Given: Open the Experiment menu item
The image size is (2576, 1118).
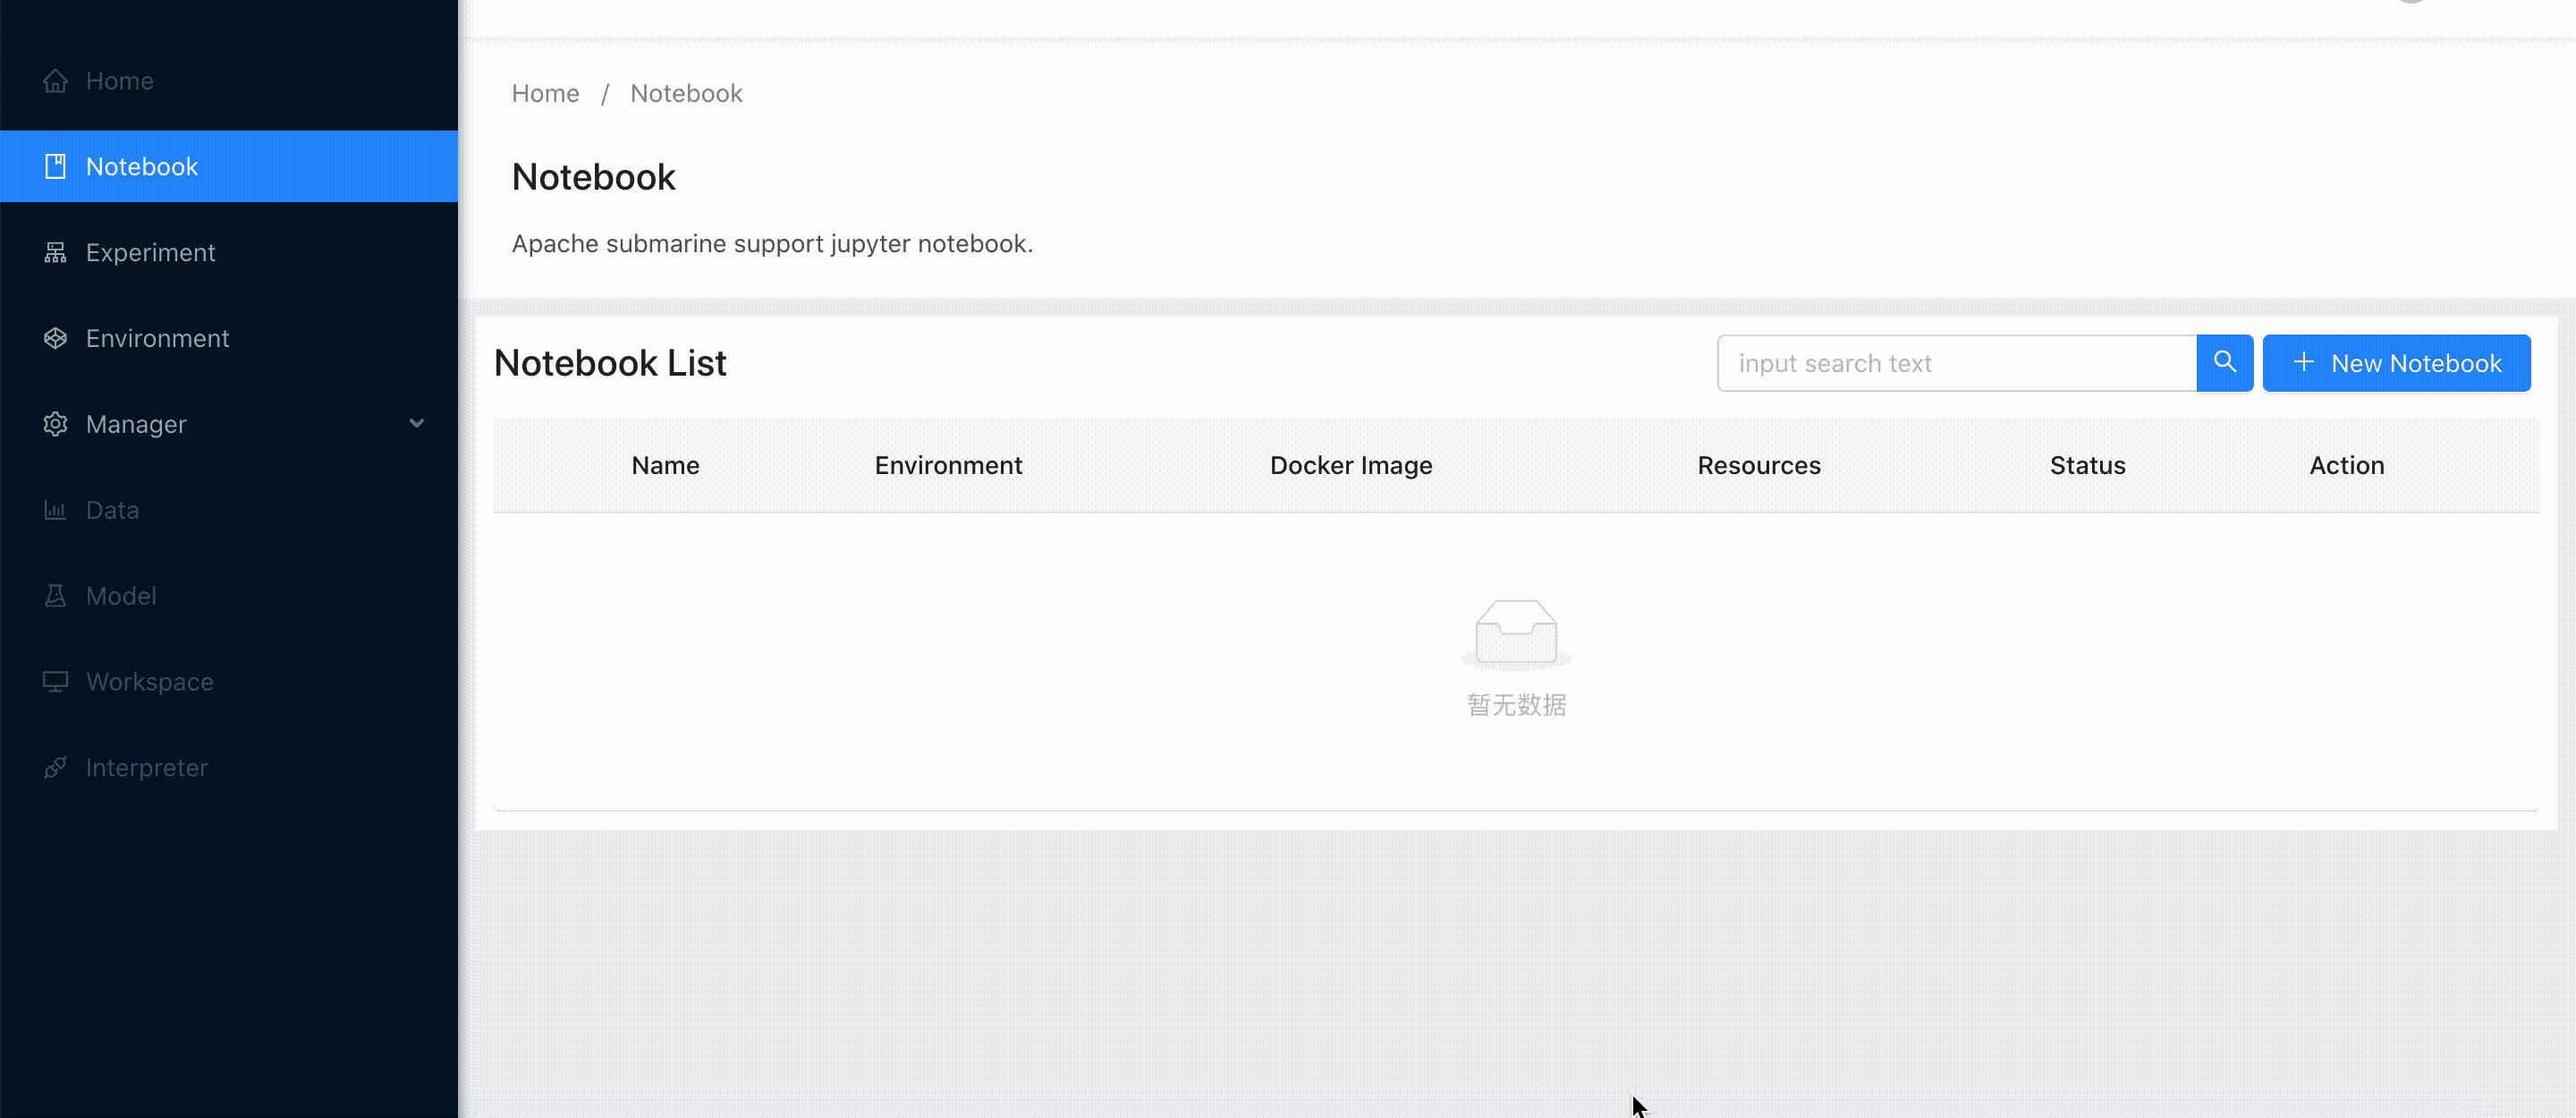Looking at the screenshot, I should [150, 253].
